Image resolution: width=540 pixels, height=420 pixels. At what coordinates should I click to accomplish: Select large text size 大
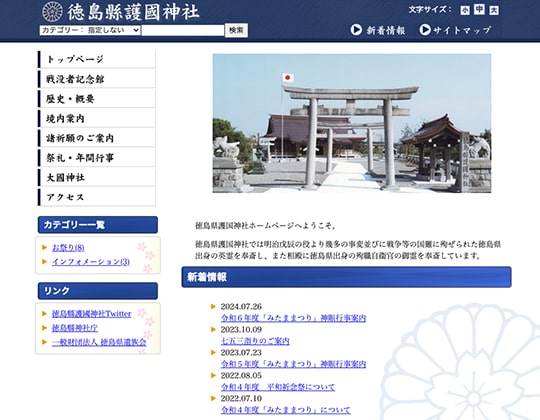tap(494, 10)
